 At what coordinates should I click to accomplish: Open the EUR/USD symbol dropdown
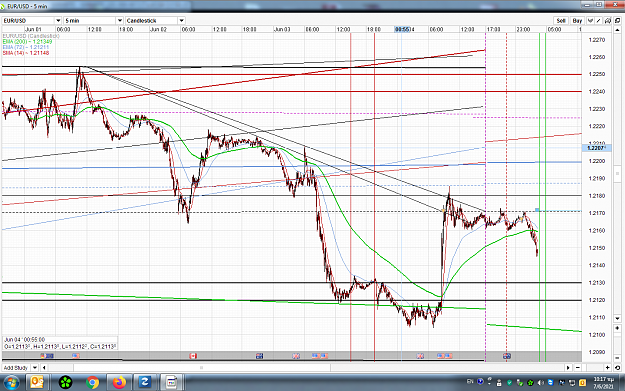(58, 20)
